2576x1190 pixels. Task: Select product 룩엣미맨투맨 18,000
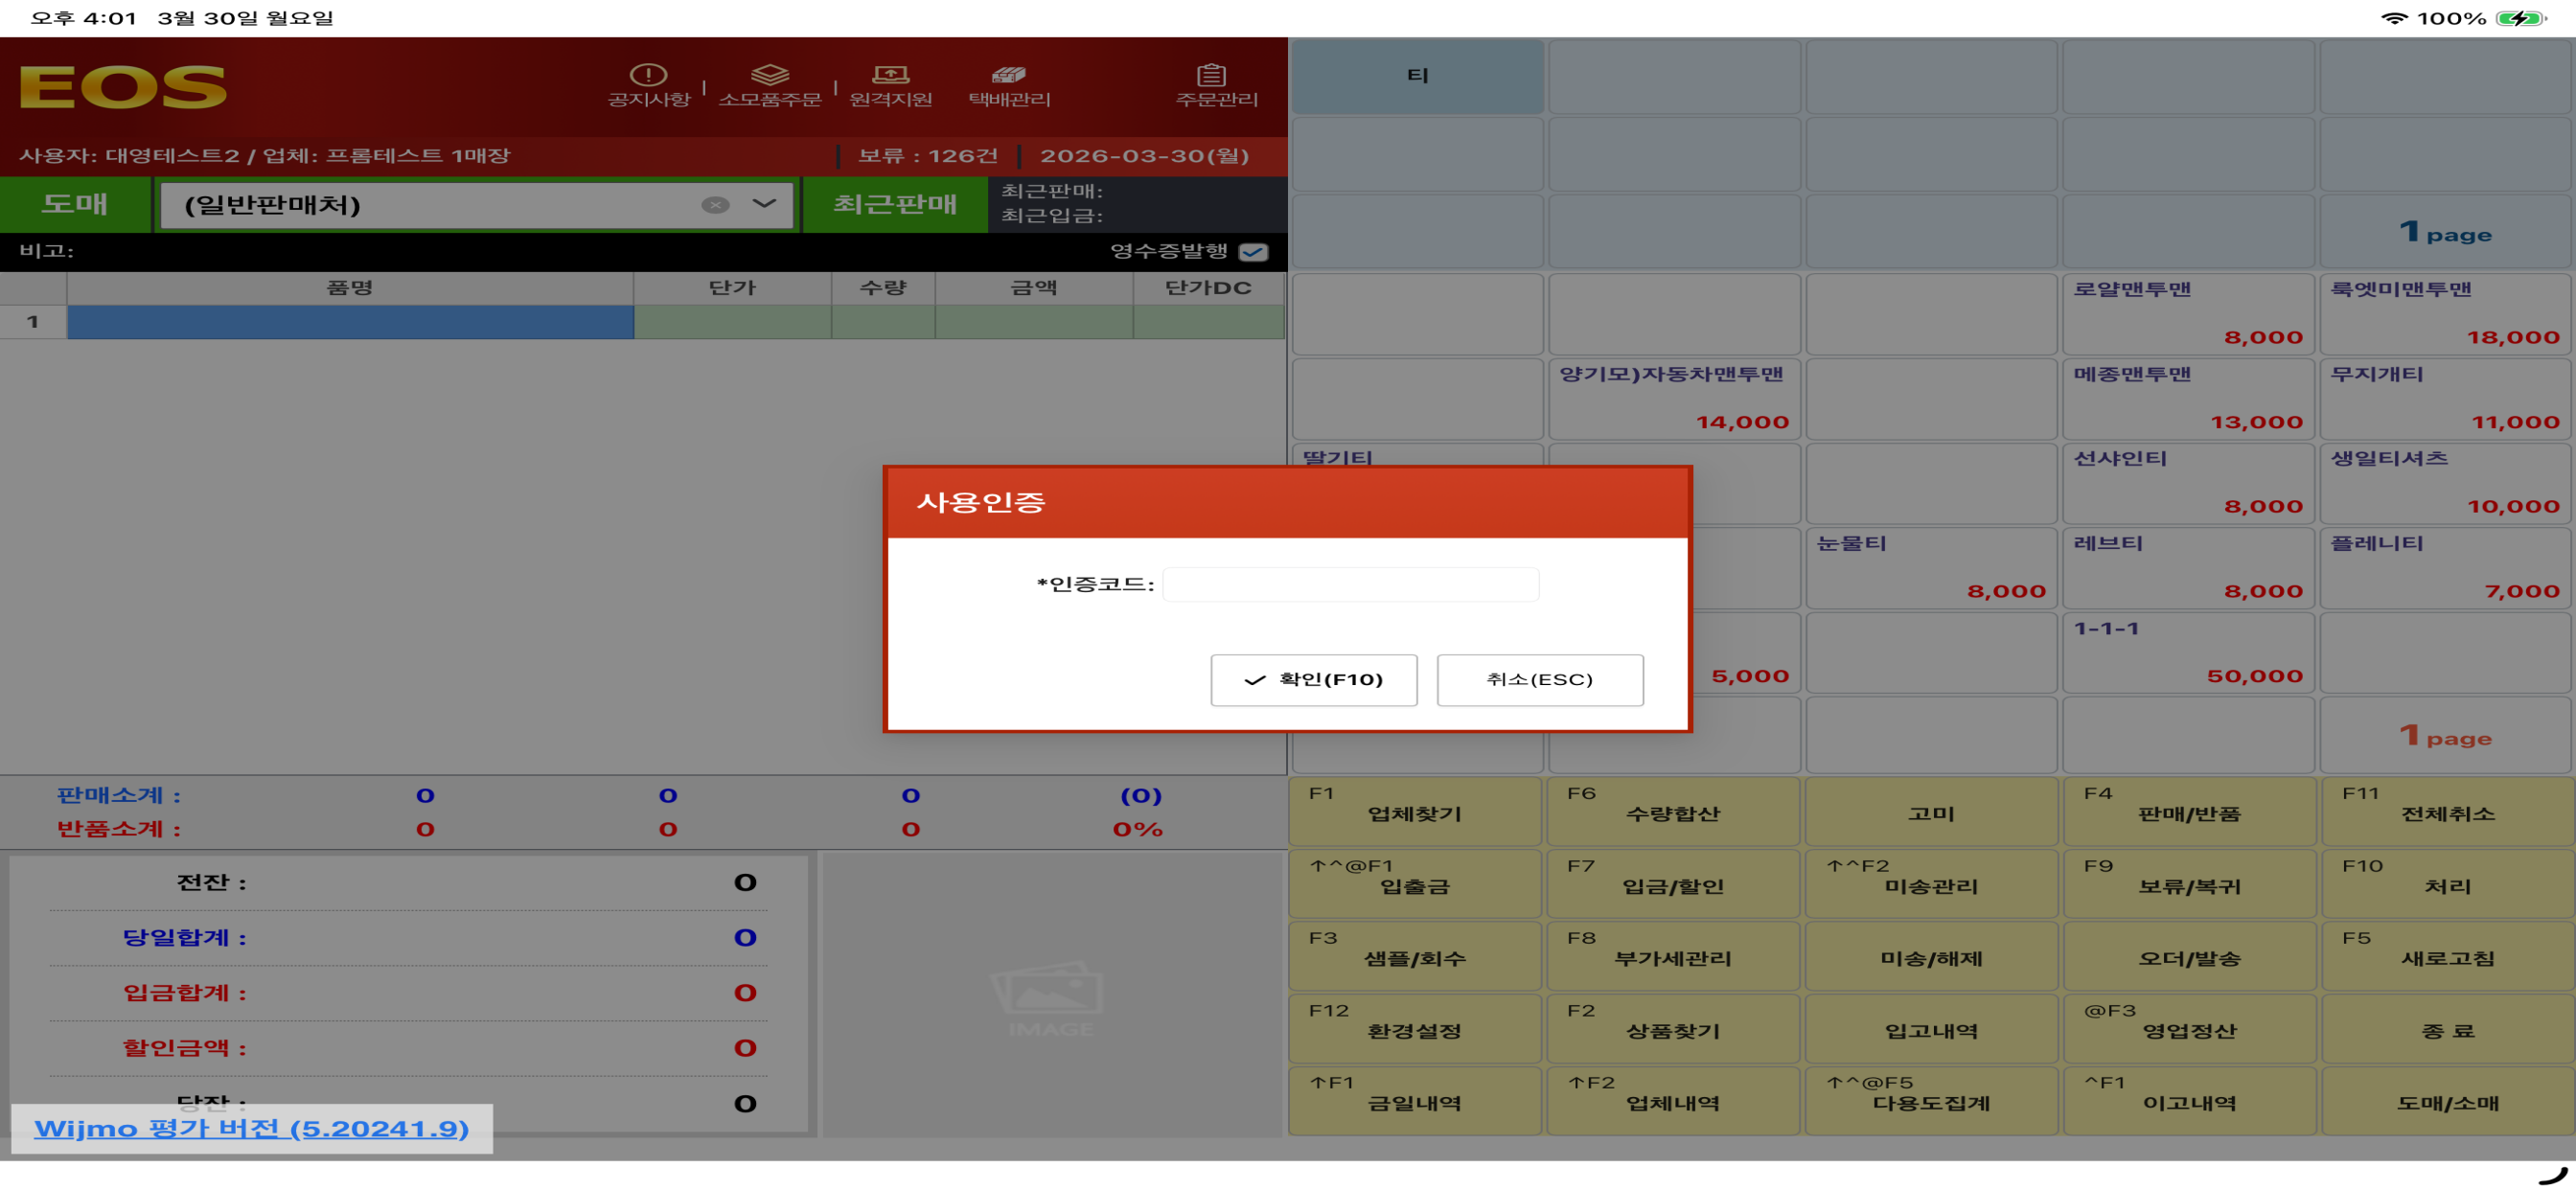(2445, 314)
